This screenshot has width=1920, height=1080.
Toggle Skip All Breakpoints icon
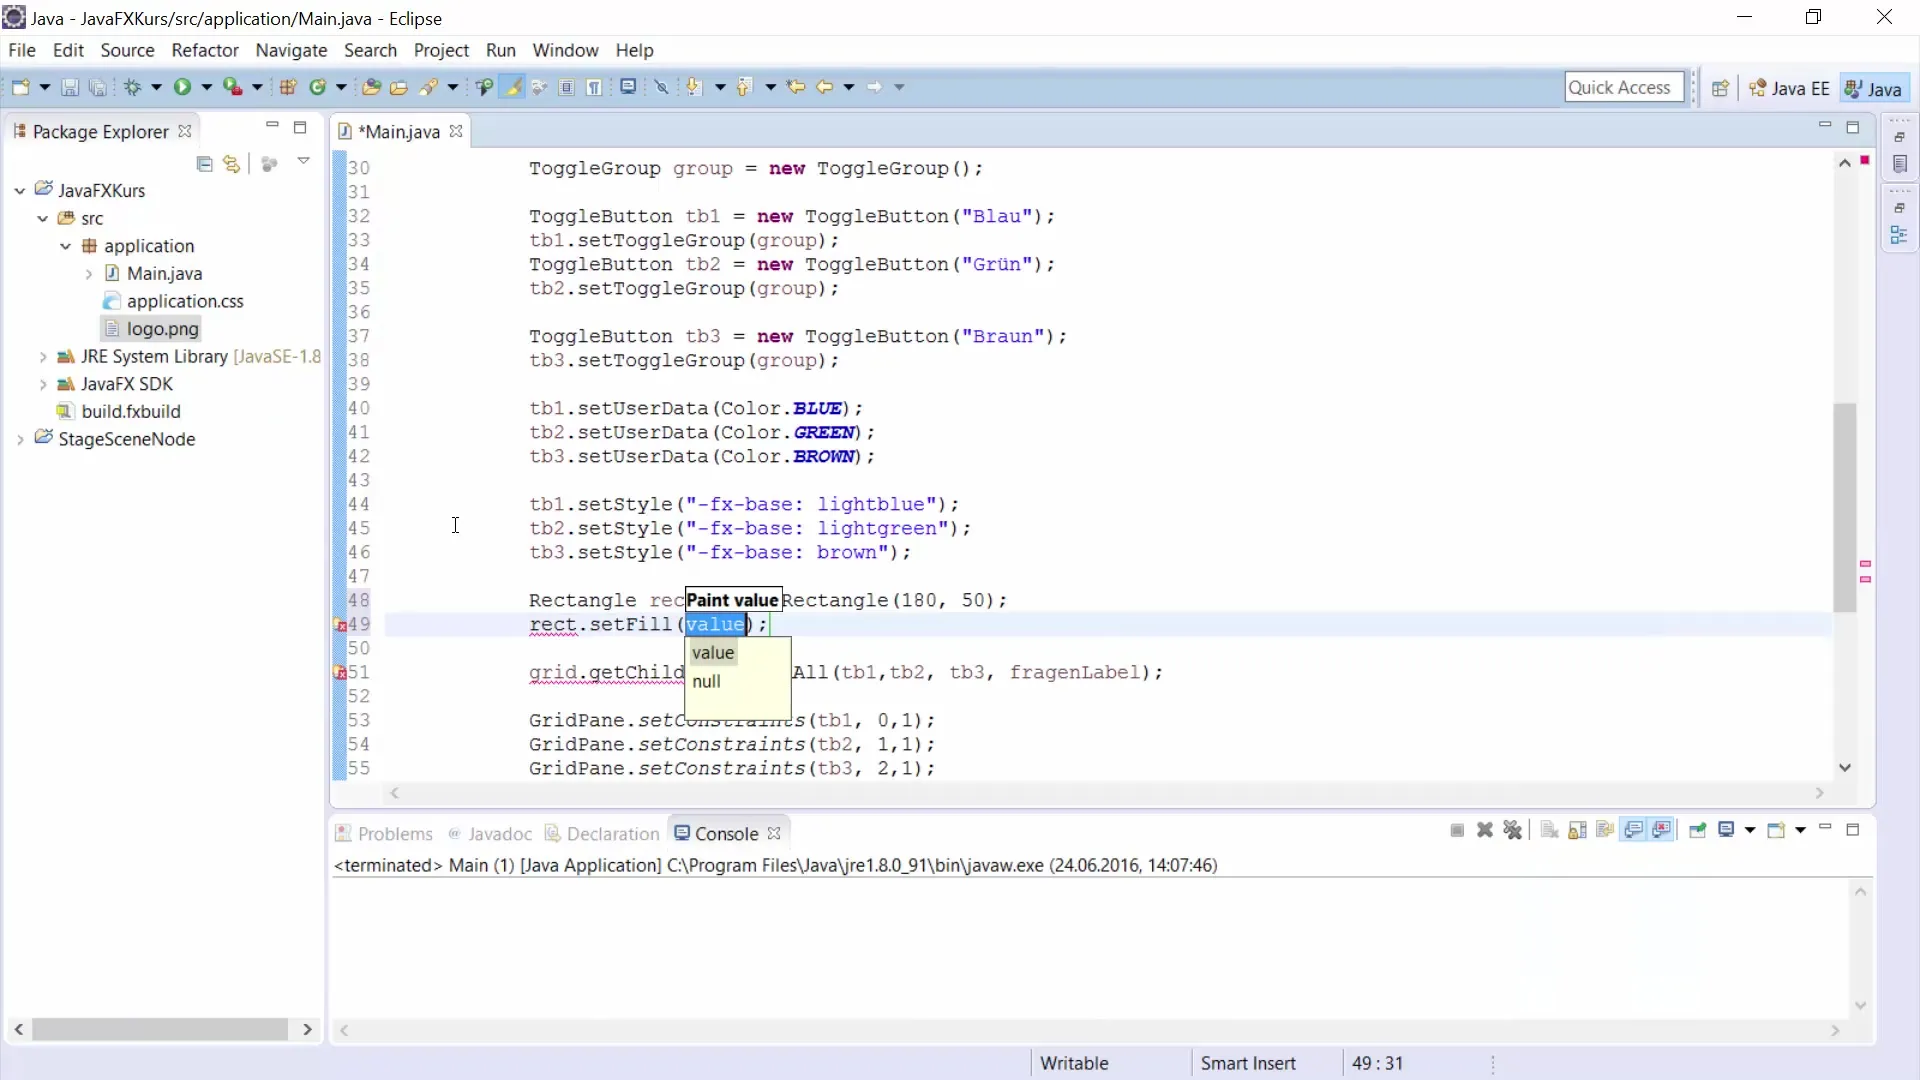coord(661,88)
